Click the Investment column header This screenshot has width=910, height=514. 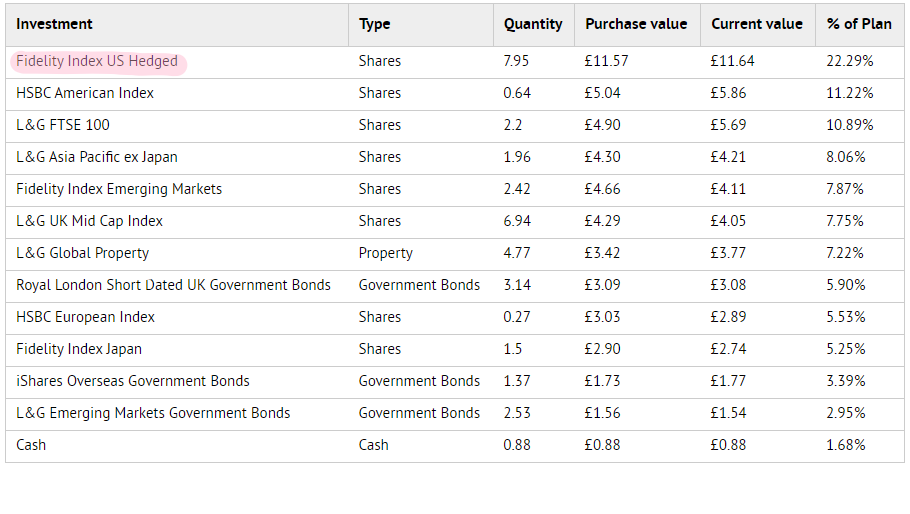point(55,24)
